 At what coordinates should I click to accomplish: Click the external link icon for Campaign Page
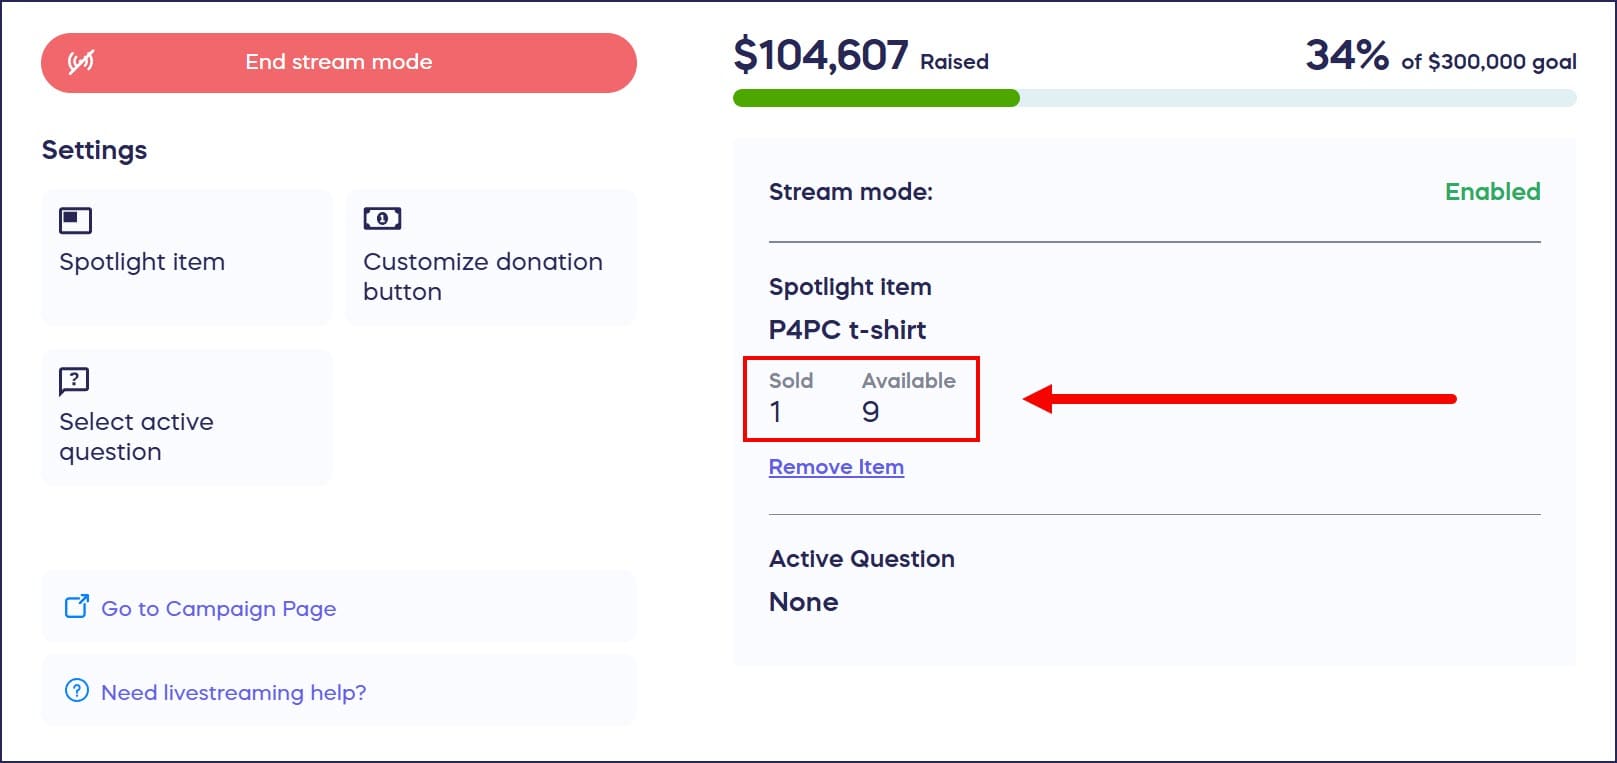coord(77,607)
